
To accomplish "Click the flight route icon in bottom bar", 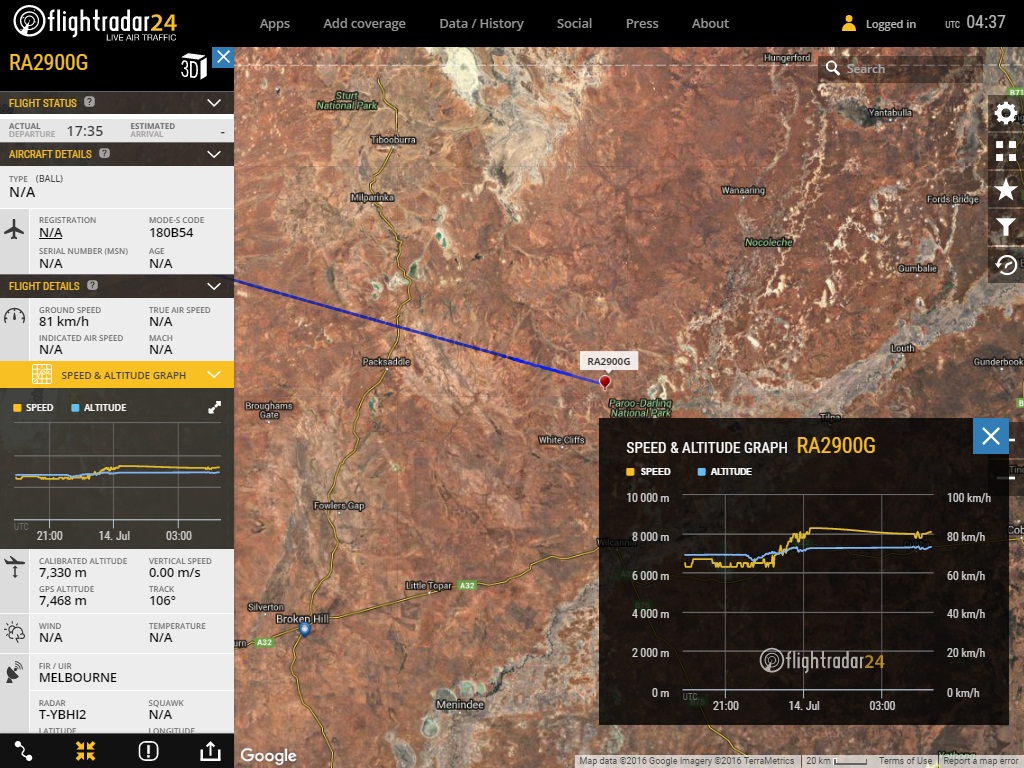I will coord(24,750).
